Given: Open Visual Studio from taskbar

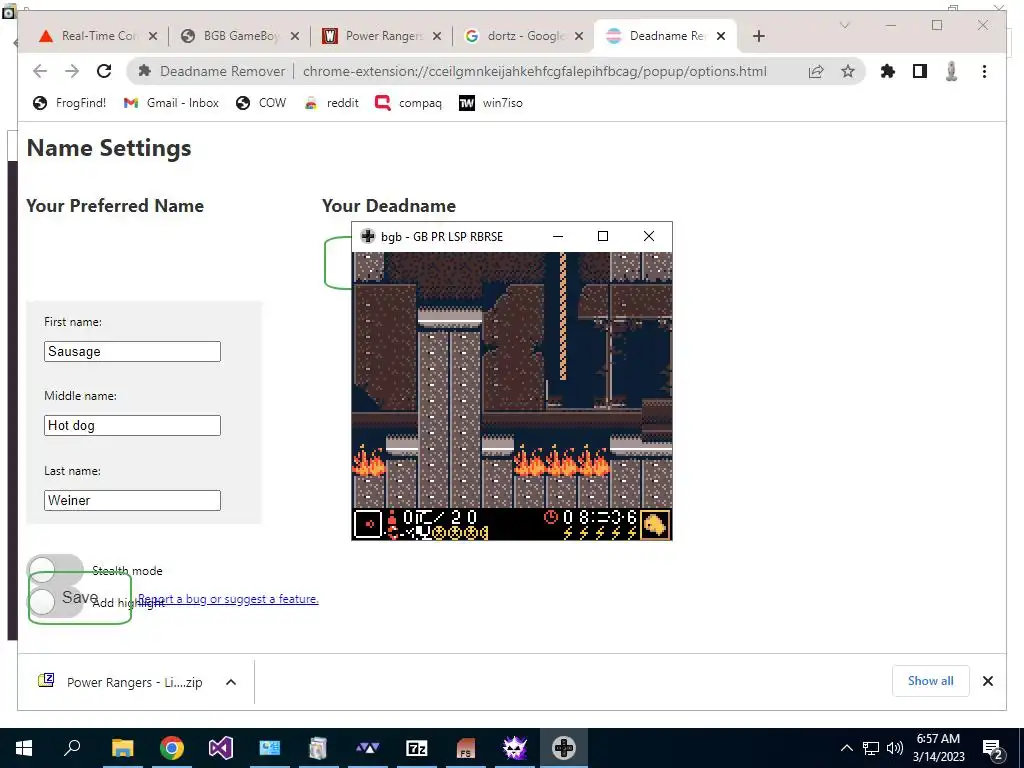Looking at the screenshot, I should point(221,748).
